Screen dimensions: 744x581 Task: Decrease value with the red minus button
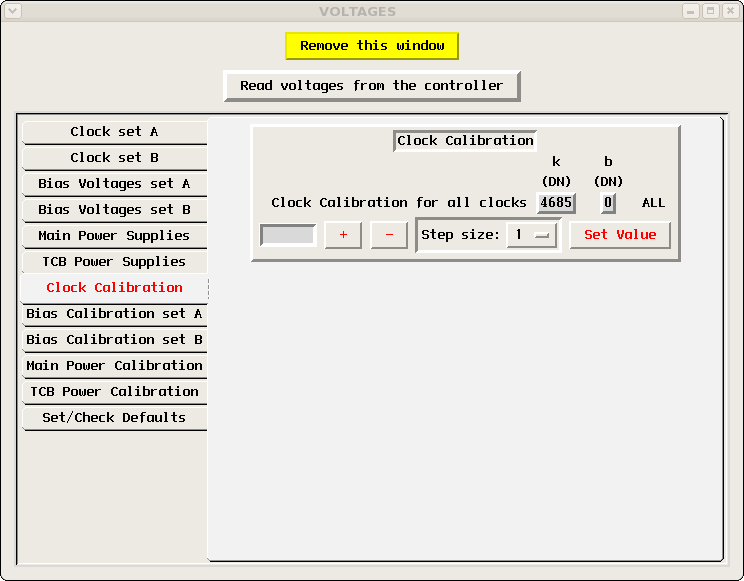click(389, 235)
